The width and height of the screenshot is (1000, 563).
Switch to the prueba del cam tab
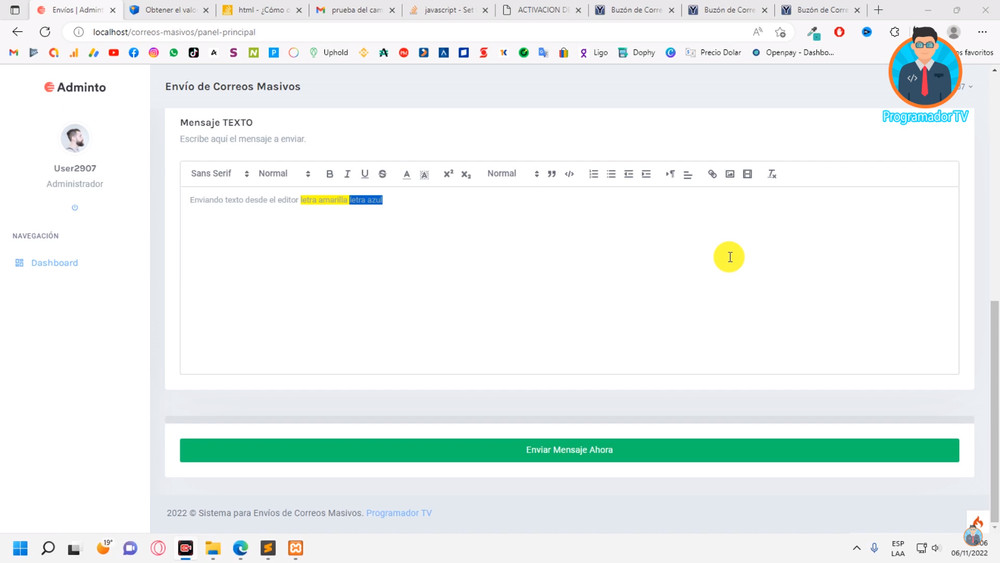(x=356, y=10)
